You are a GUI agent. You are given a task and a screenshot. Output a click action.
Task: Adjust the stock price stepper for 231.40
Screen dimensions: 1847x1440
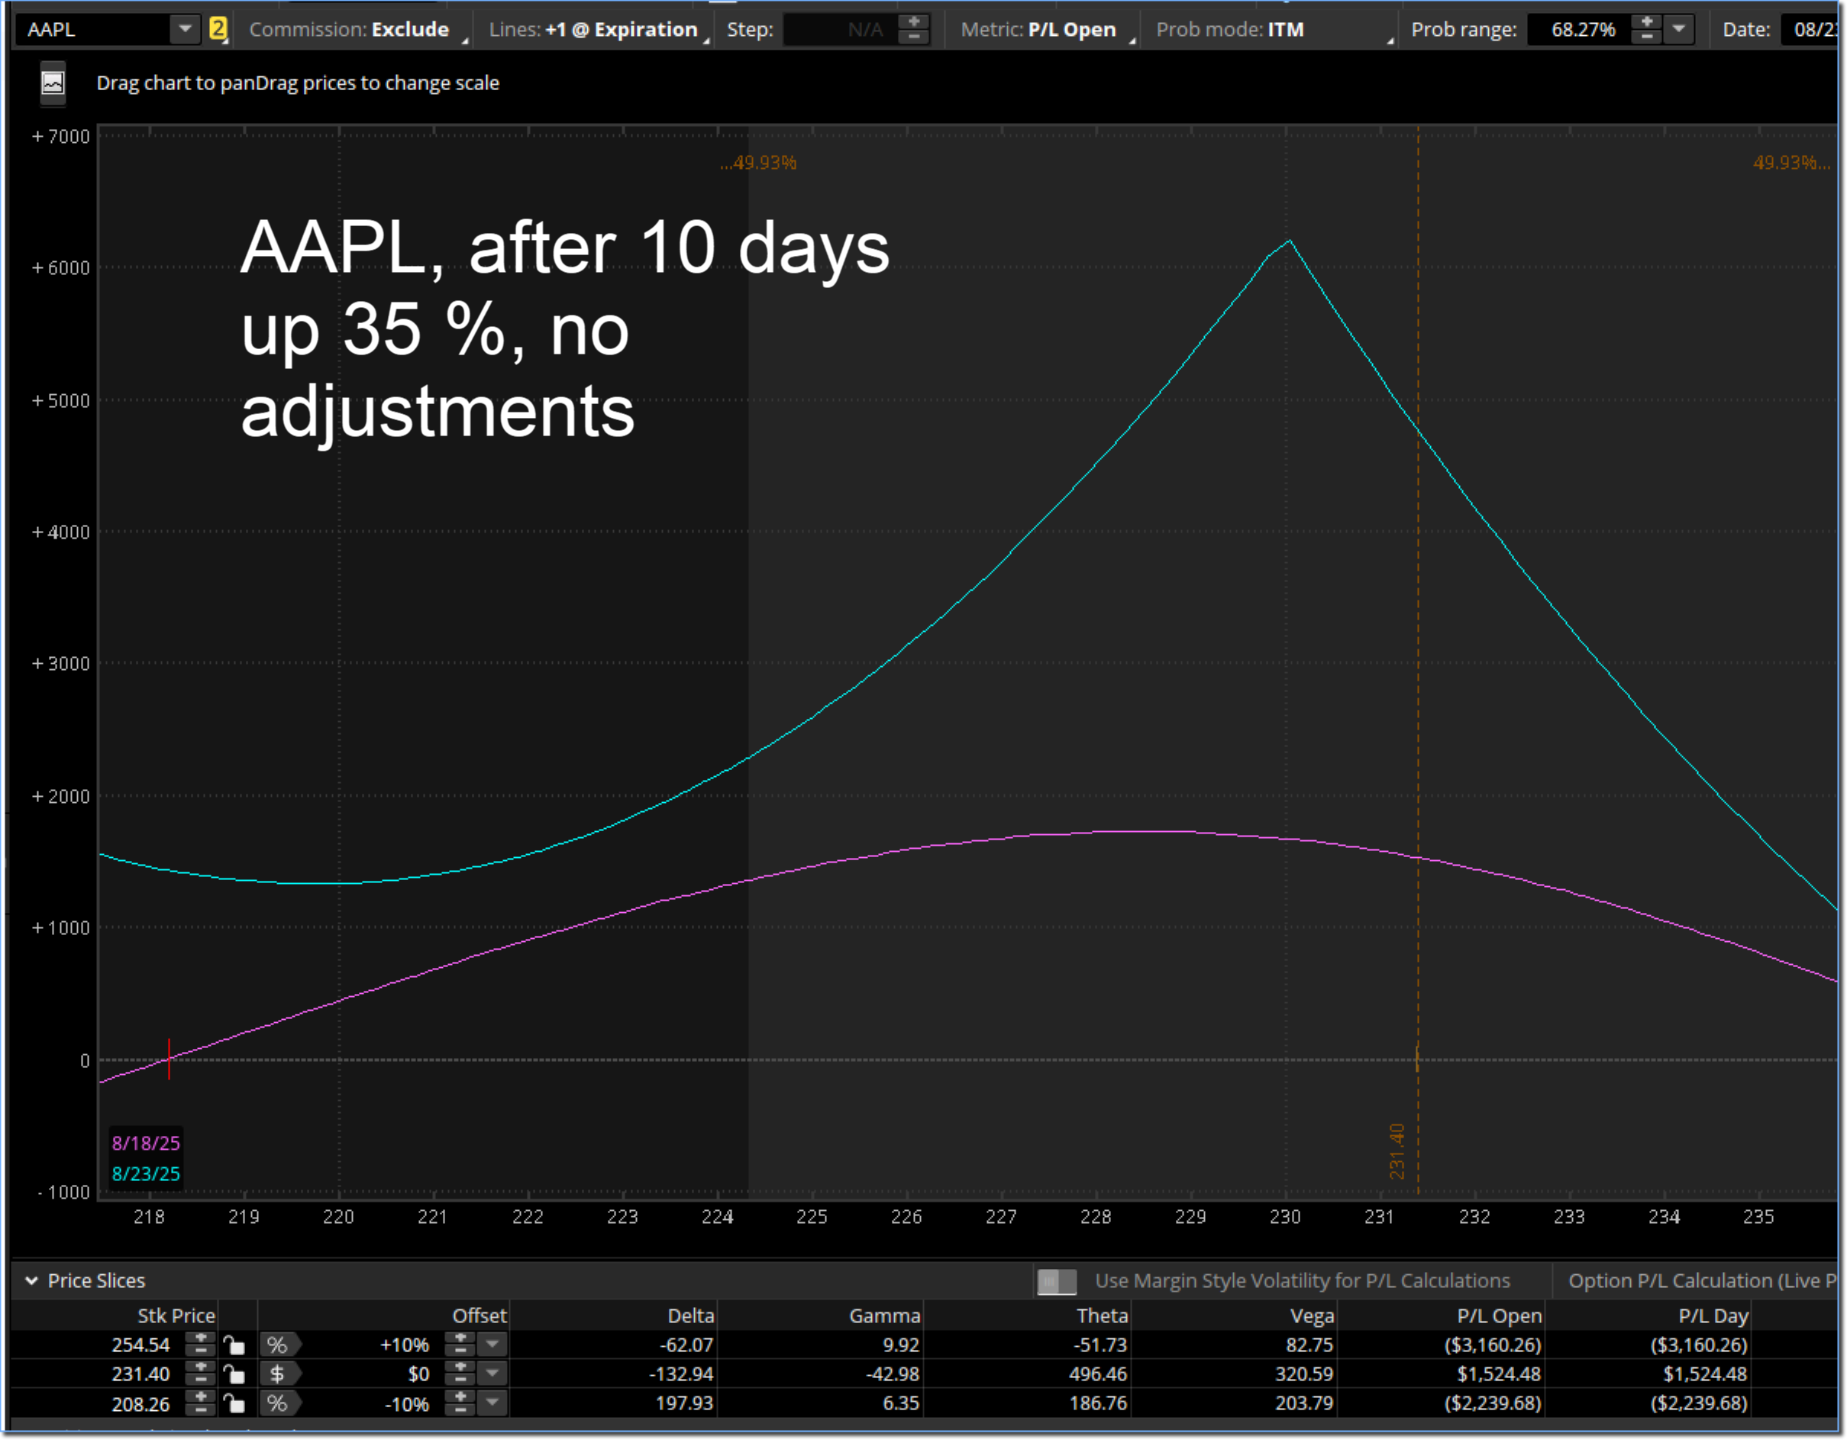[201, 1374]
